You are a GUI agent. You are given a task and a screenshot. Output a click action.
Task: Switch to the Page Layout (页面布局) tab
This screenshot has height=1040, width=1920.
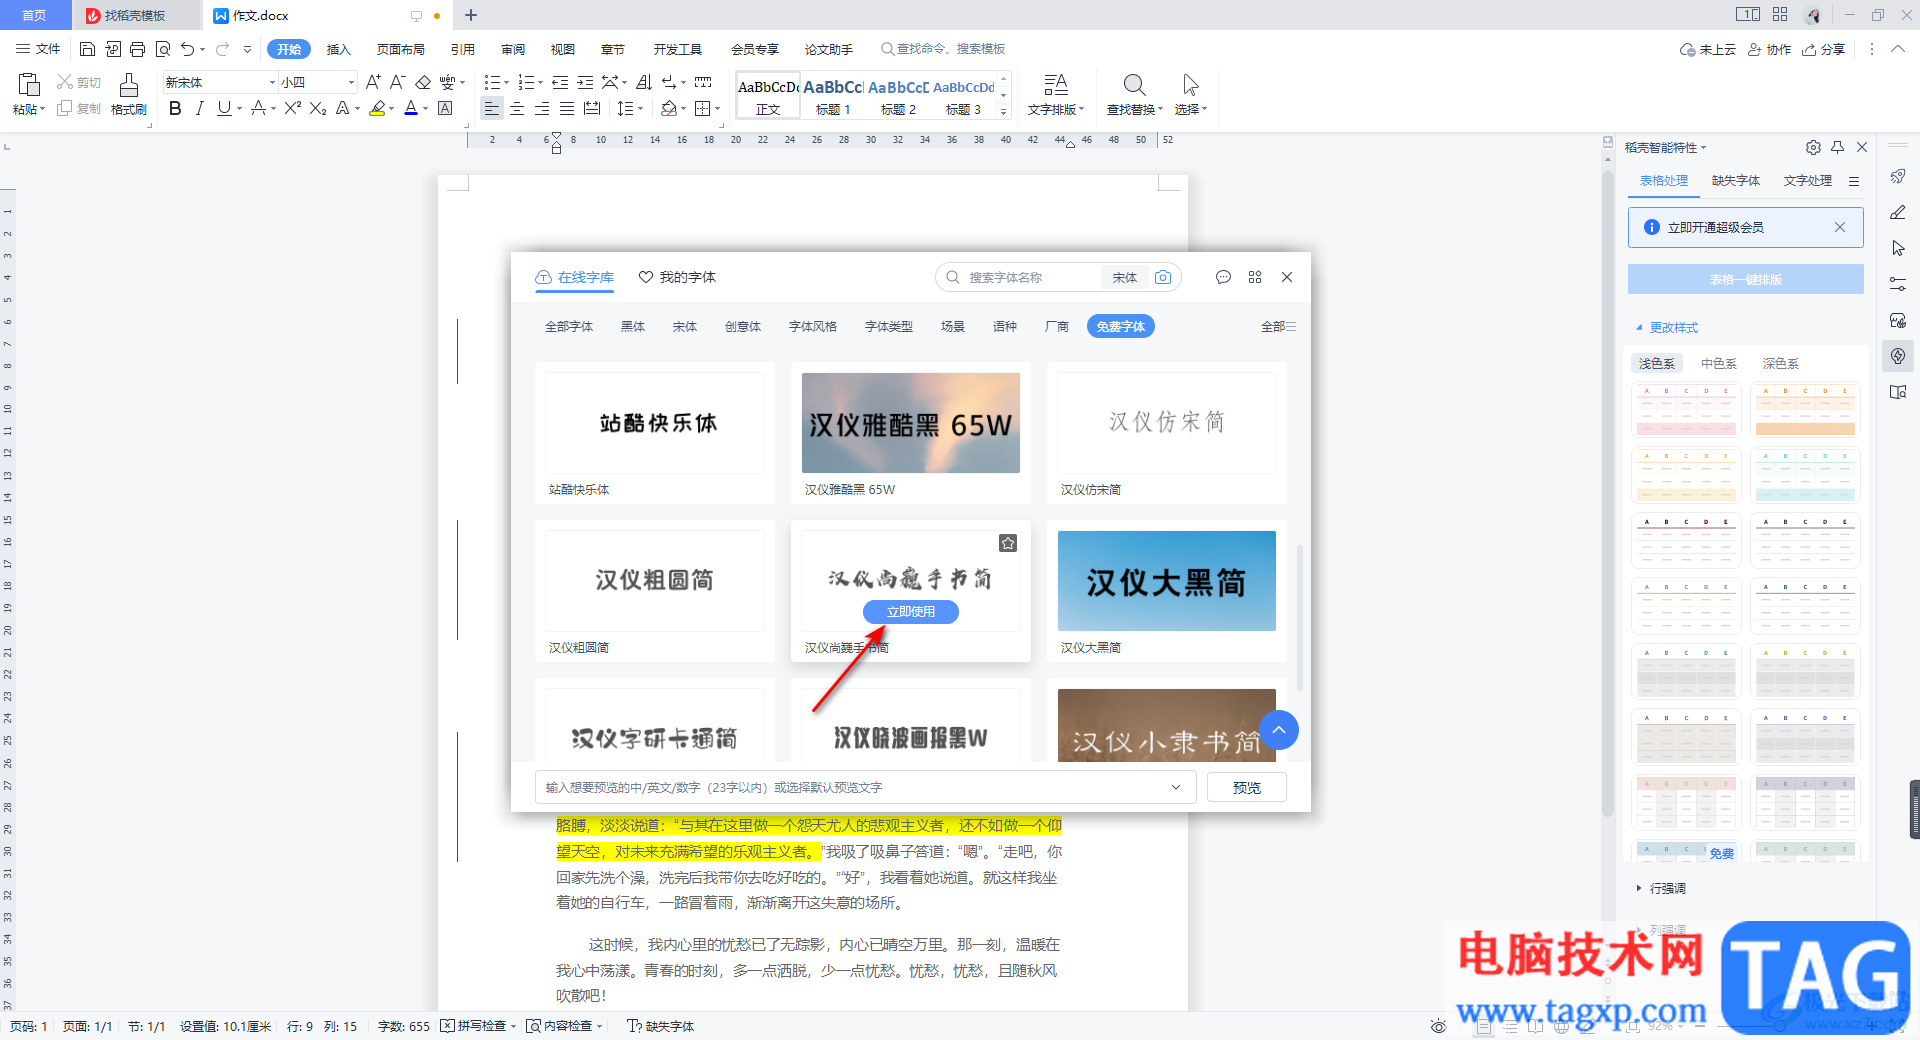point(401,49)
